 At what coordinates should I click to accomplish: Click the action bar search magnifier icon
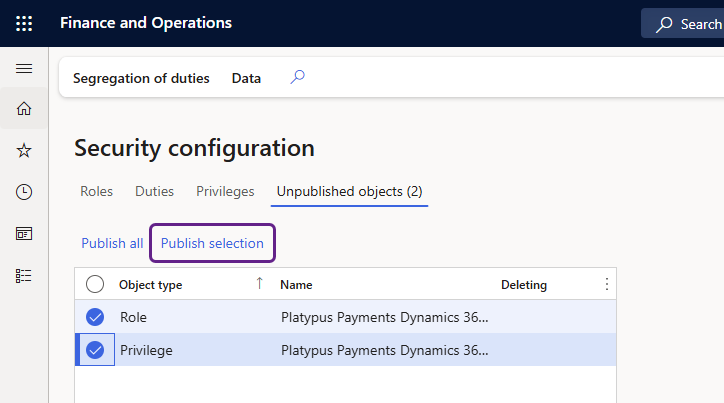click(297, 77)
